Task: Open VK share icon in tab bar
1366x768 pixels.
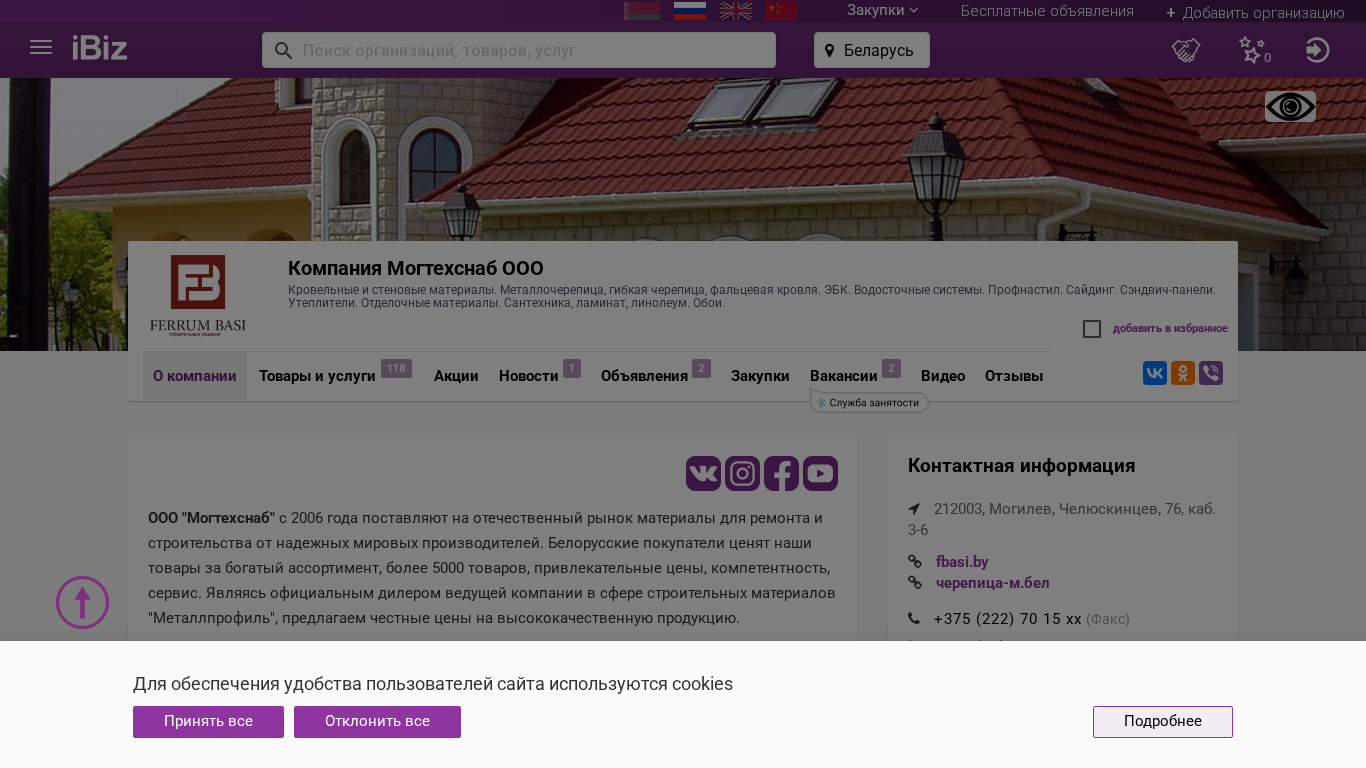Action: pos(1155,373)
